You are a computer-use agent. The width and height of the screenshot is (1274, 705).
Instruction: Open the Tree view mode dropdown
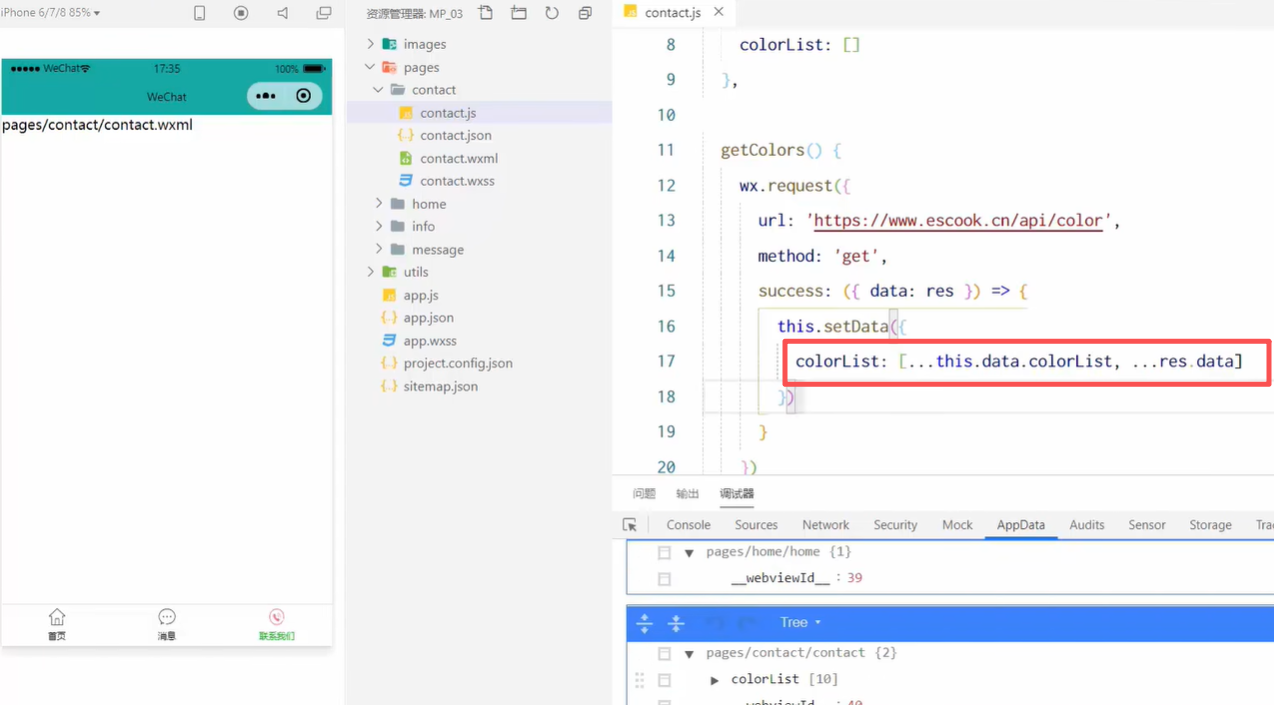point(800,622)
